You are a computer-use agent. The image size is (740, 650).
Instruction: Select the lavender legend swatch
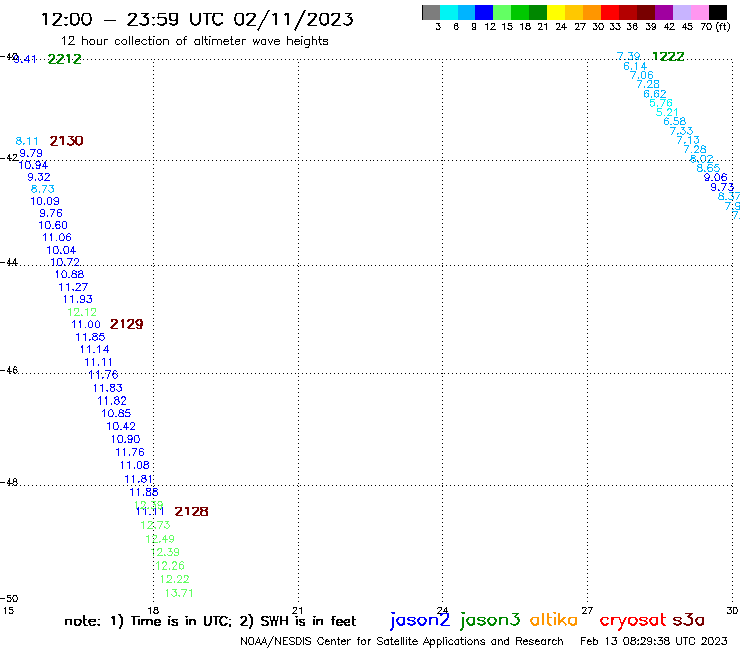[681, 12]
